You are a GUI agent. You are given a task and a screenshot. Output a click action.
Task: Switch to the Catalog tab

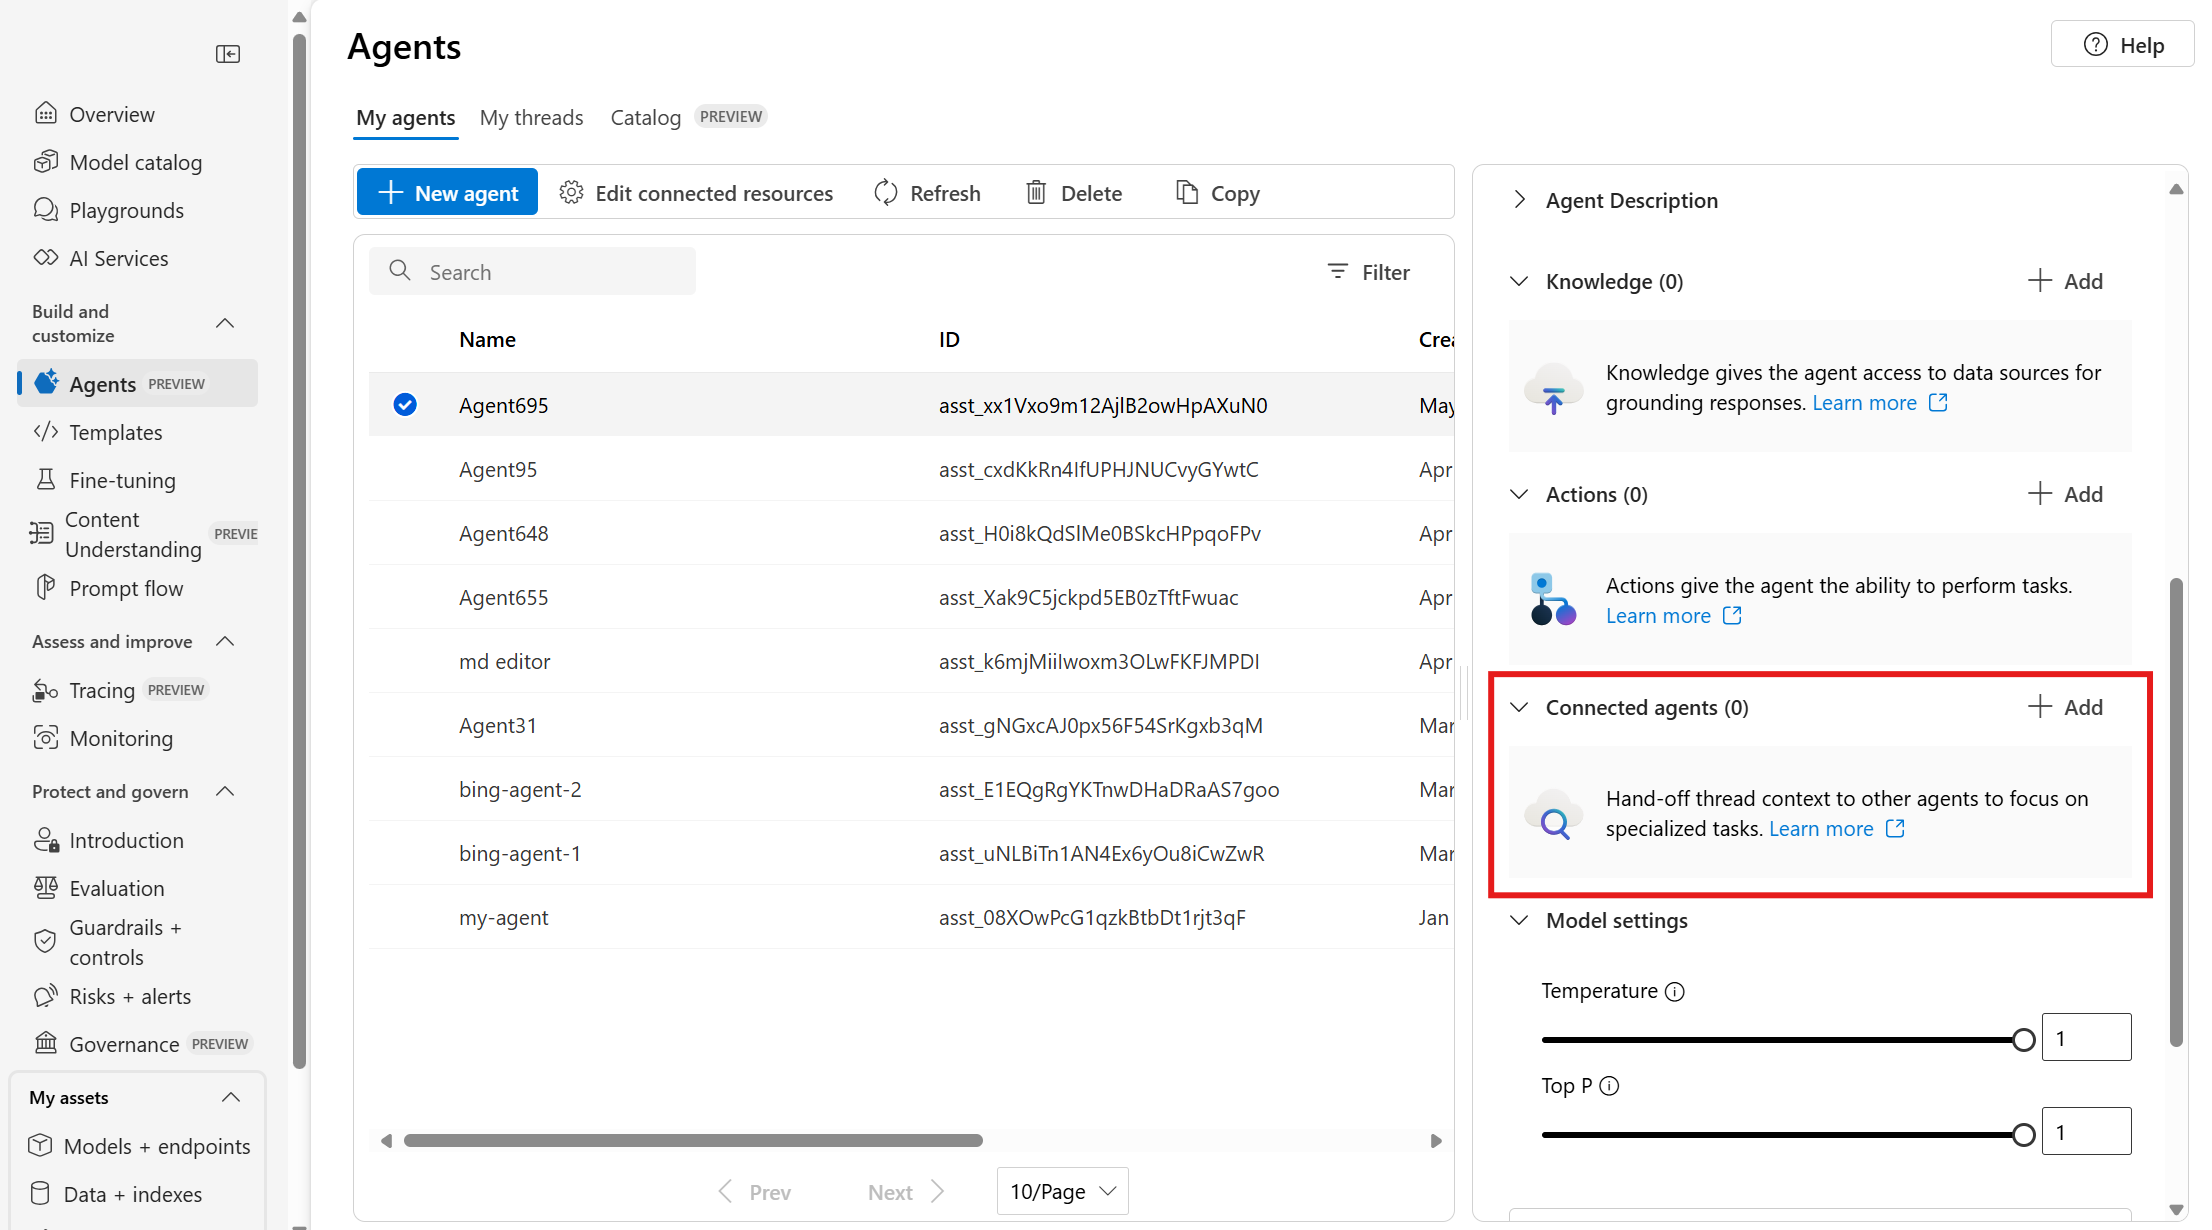[x=645, y=117]
